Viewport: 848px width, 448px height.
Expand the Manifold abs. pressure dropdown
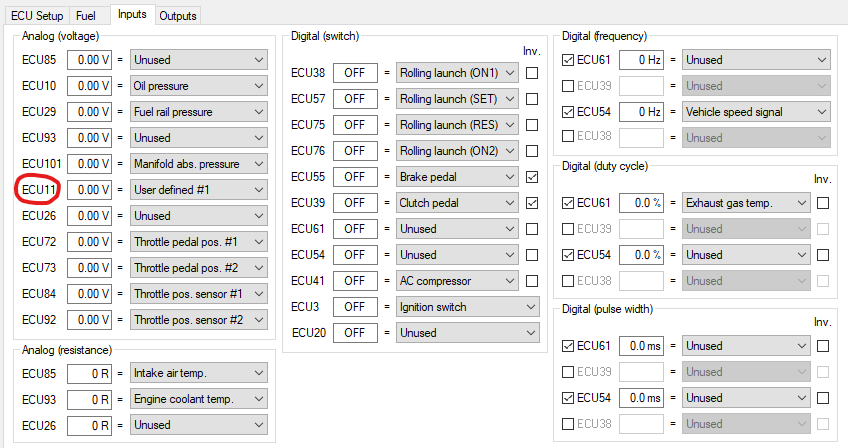(198, 164)
